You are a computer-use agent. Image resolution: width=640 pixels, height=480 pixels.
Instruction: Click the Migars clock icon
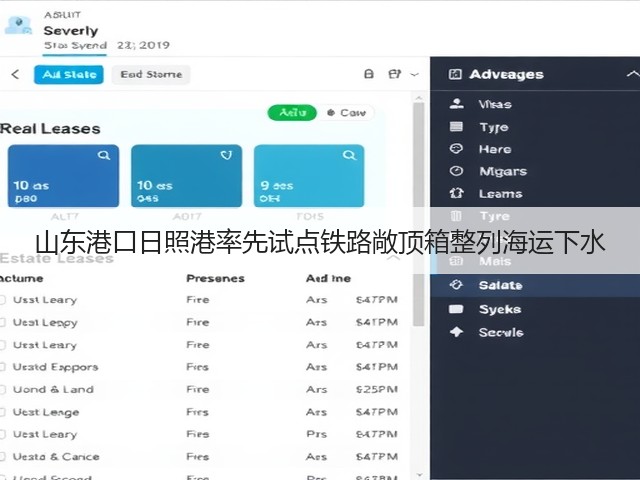click(456, 171)
